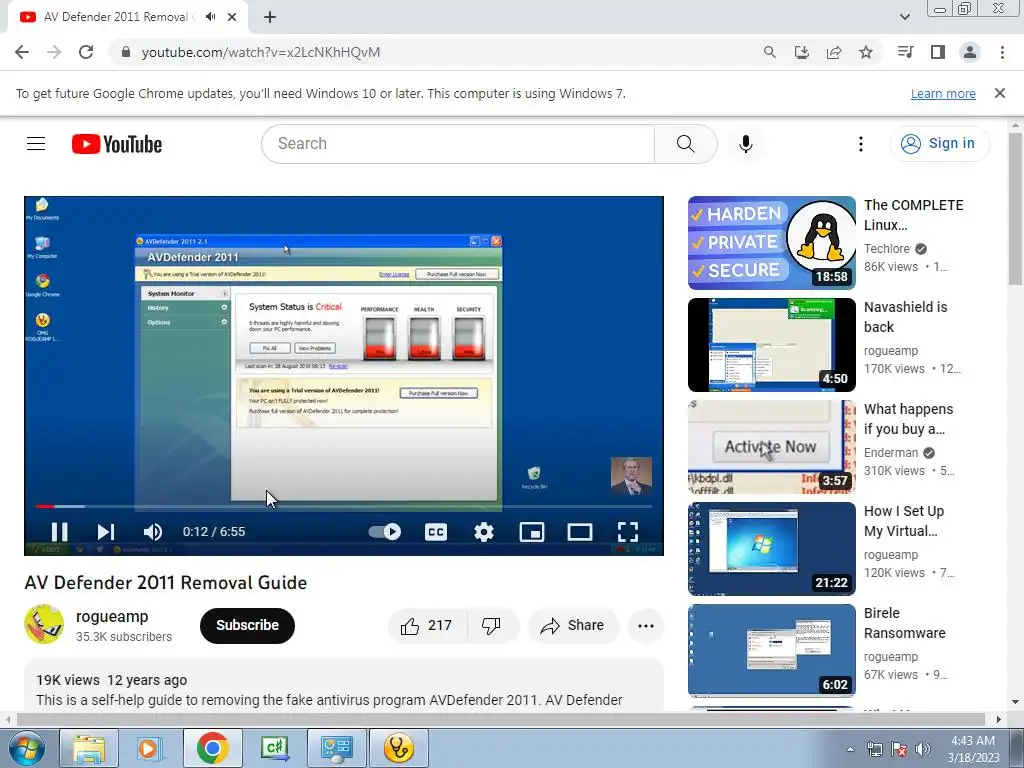Switch to theater mode
The width and height of the screenshot is (1024, 768).
coord(580,532)
